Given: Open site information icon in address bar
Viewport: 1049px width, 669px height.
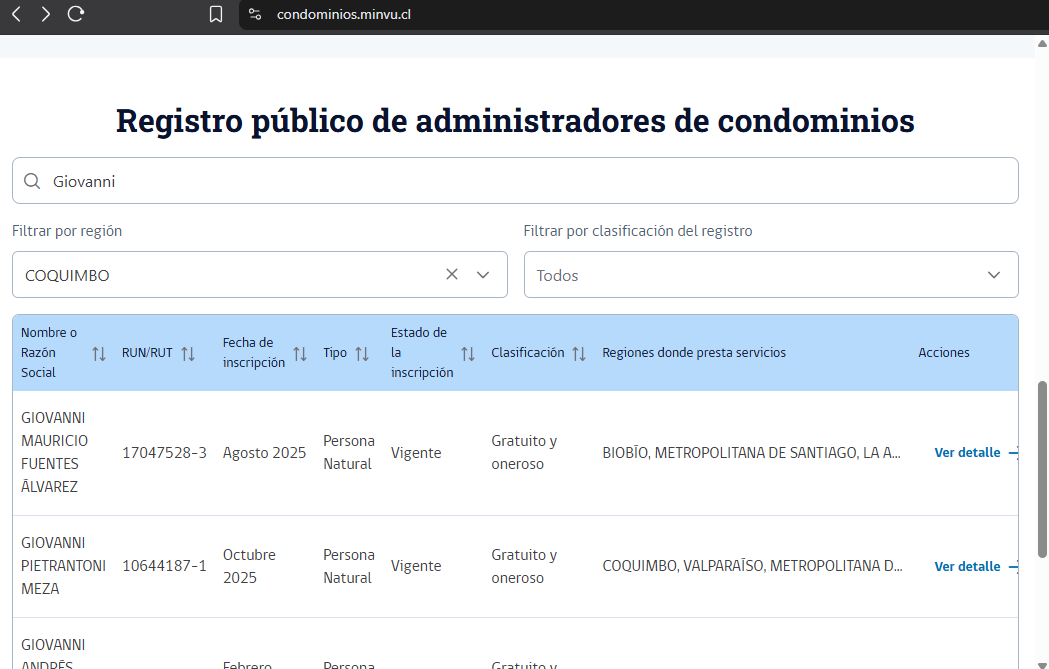Looking at the screenshot, I should pos(255,14).
